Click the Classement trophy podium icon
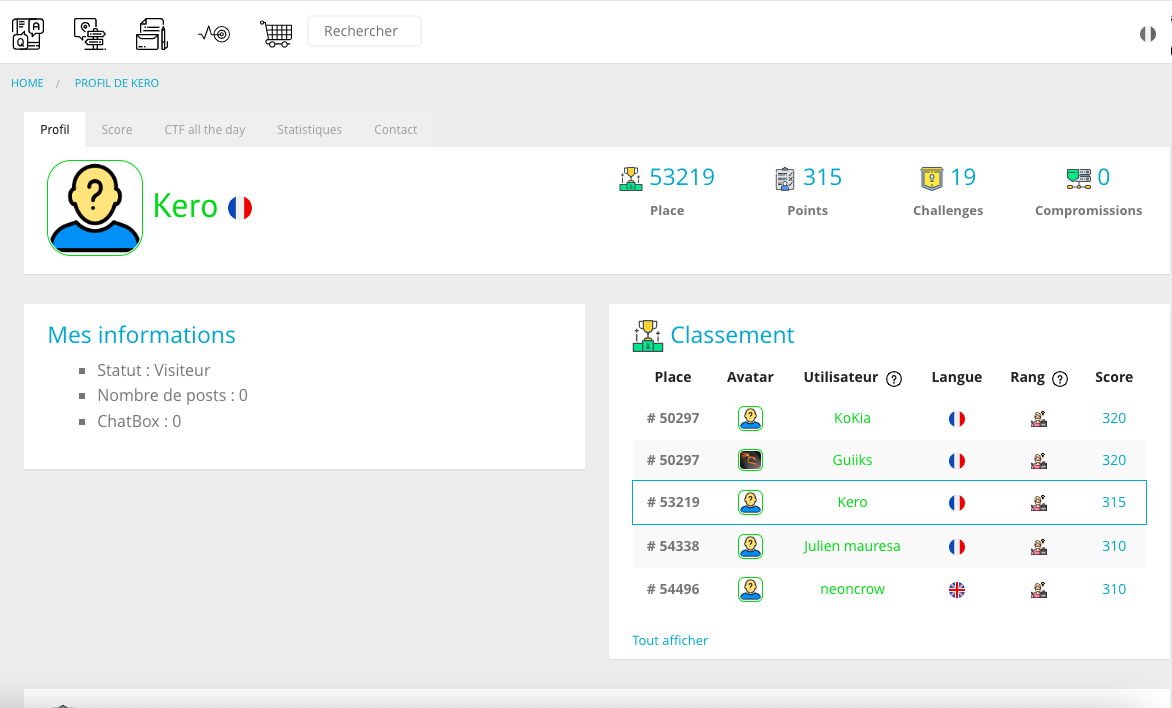Viewport: 1172px width, 708px height. [647, 336]
